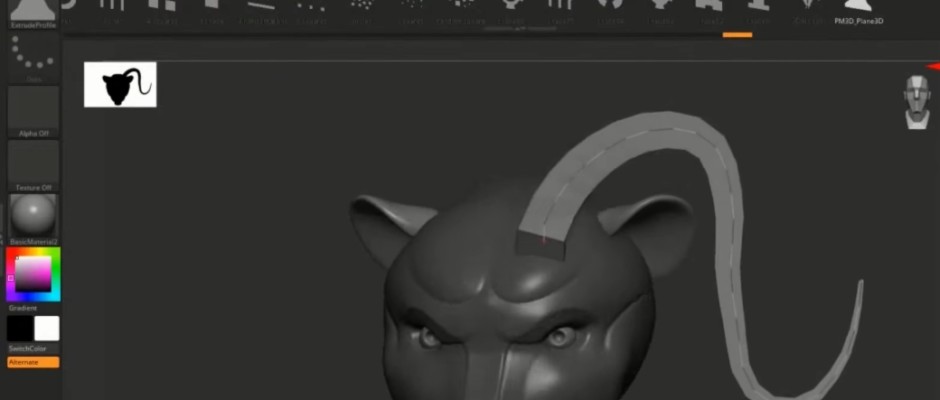This screenshot has height=400, width=940.
Task: Choose the scattered dots thumbnail in top shelf
Action: point(363,8)
